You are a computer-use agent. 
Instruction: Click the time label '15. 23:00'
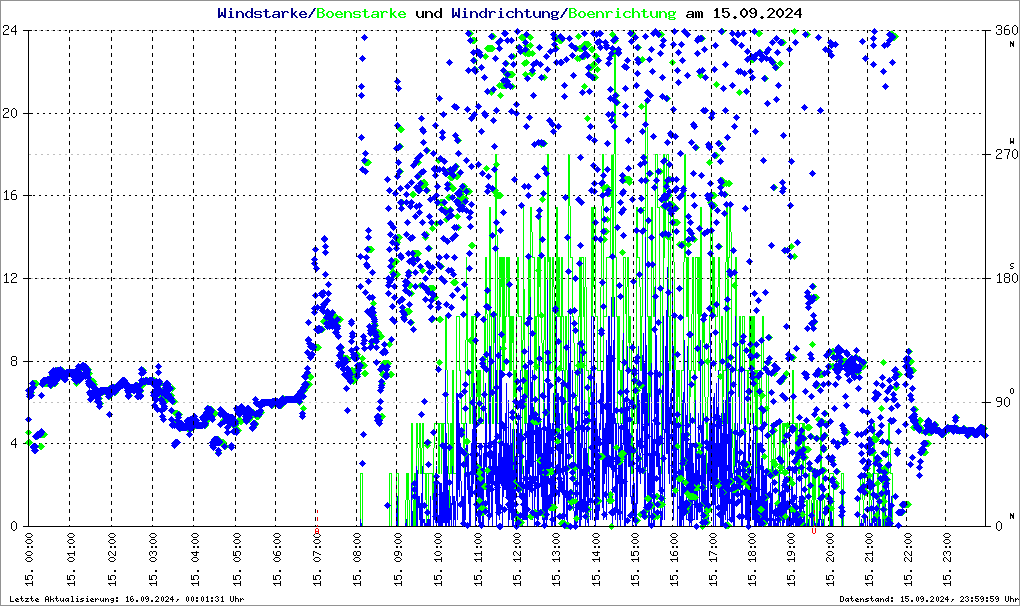[946, 559]
